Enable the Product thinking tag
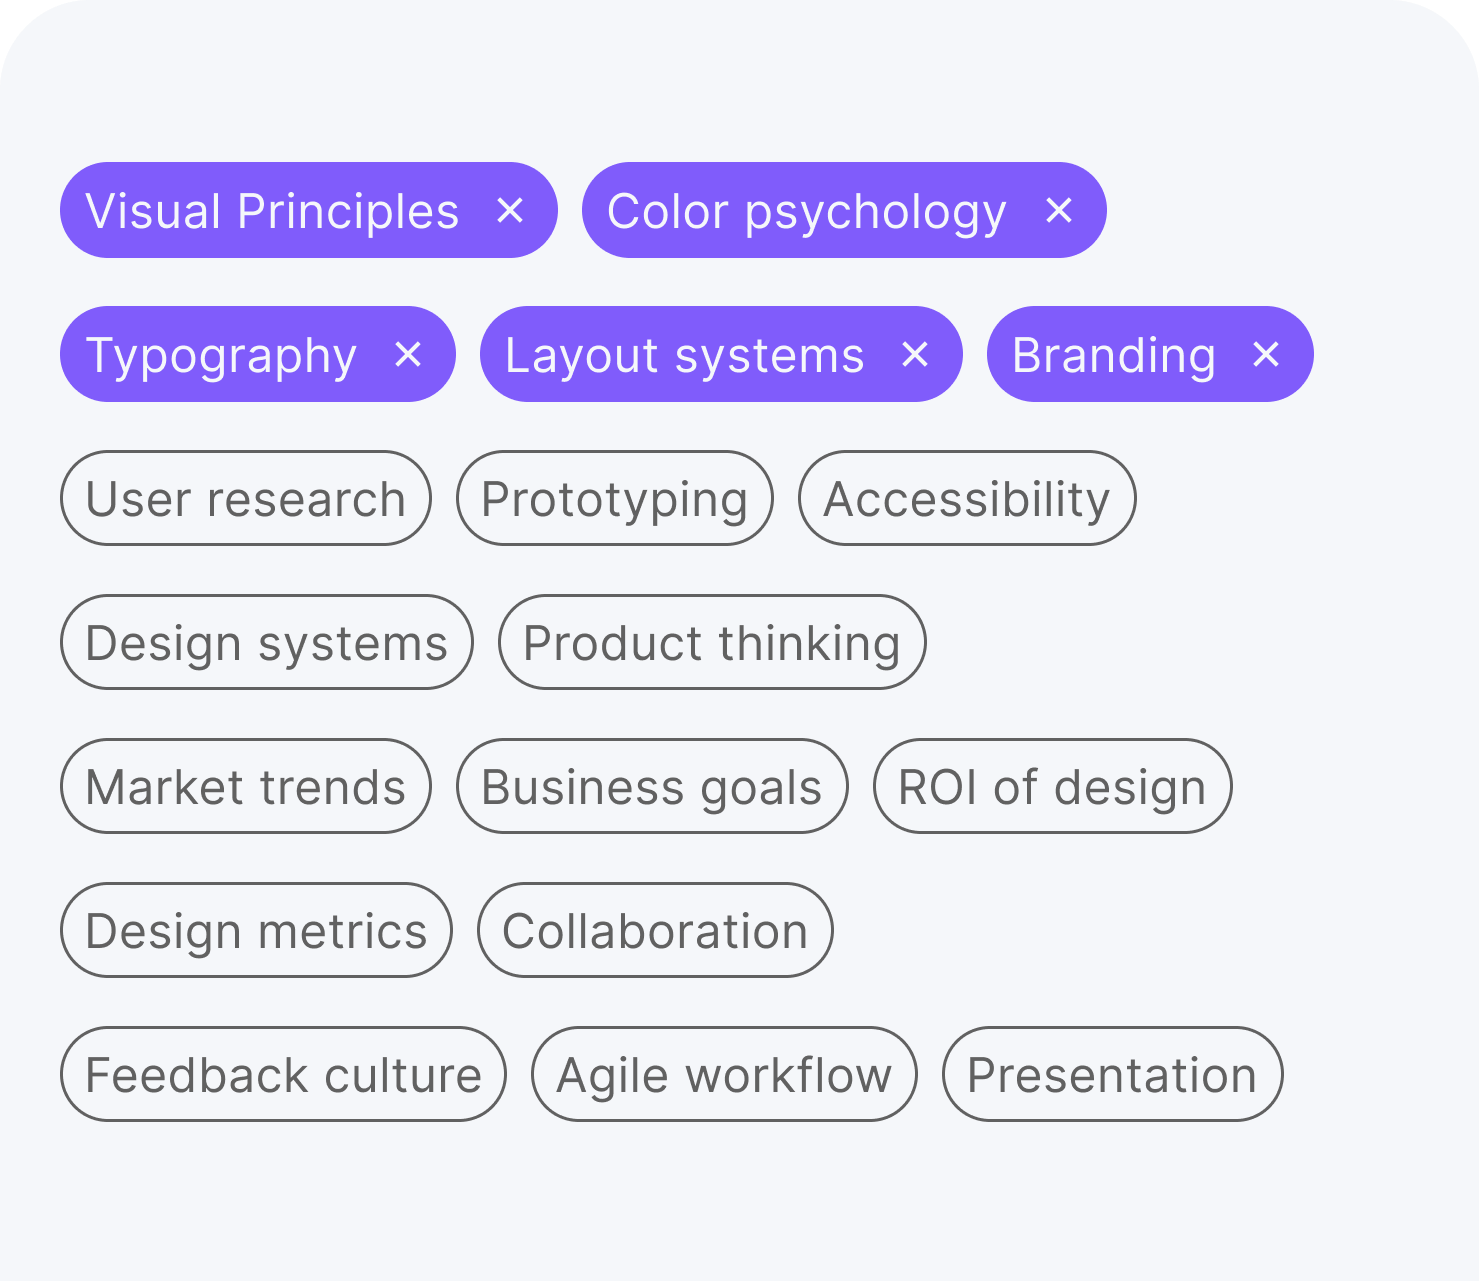 (711, 642)
